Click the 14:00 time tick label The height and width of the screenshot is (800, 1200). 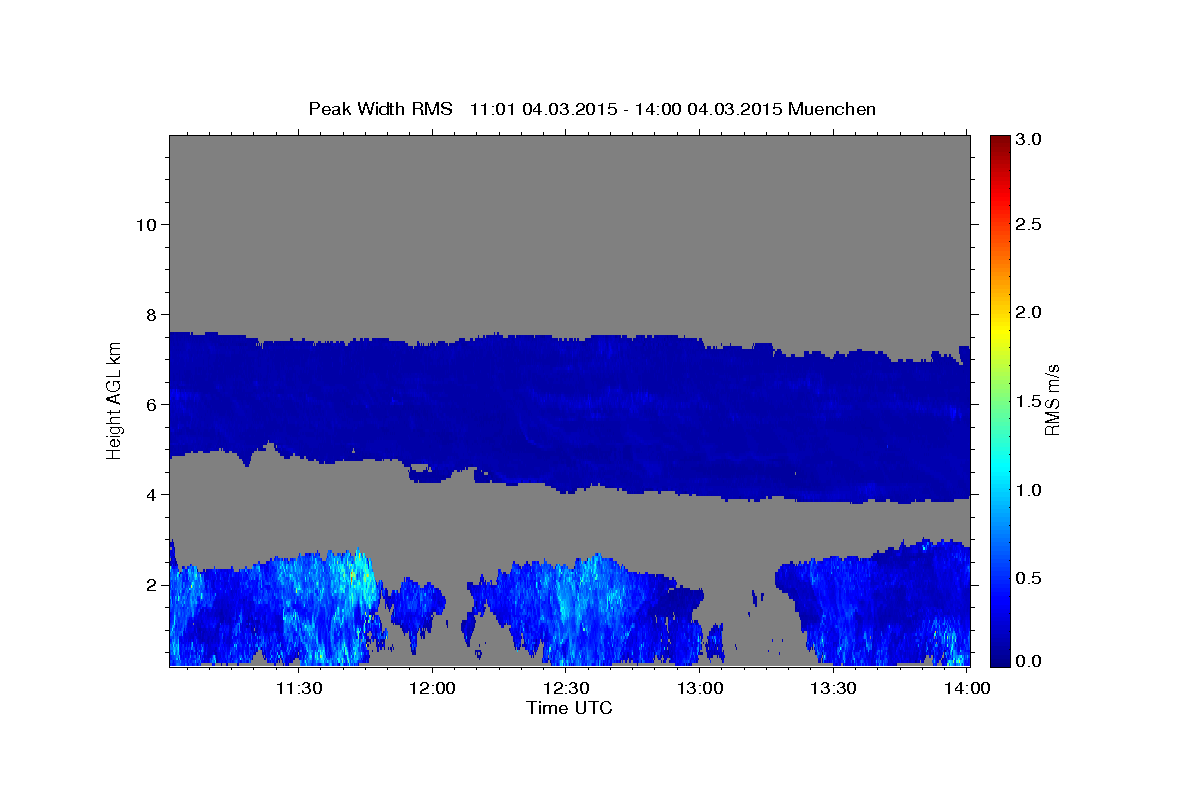(x=967, y=688)
